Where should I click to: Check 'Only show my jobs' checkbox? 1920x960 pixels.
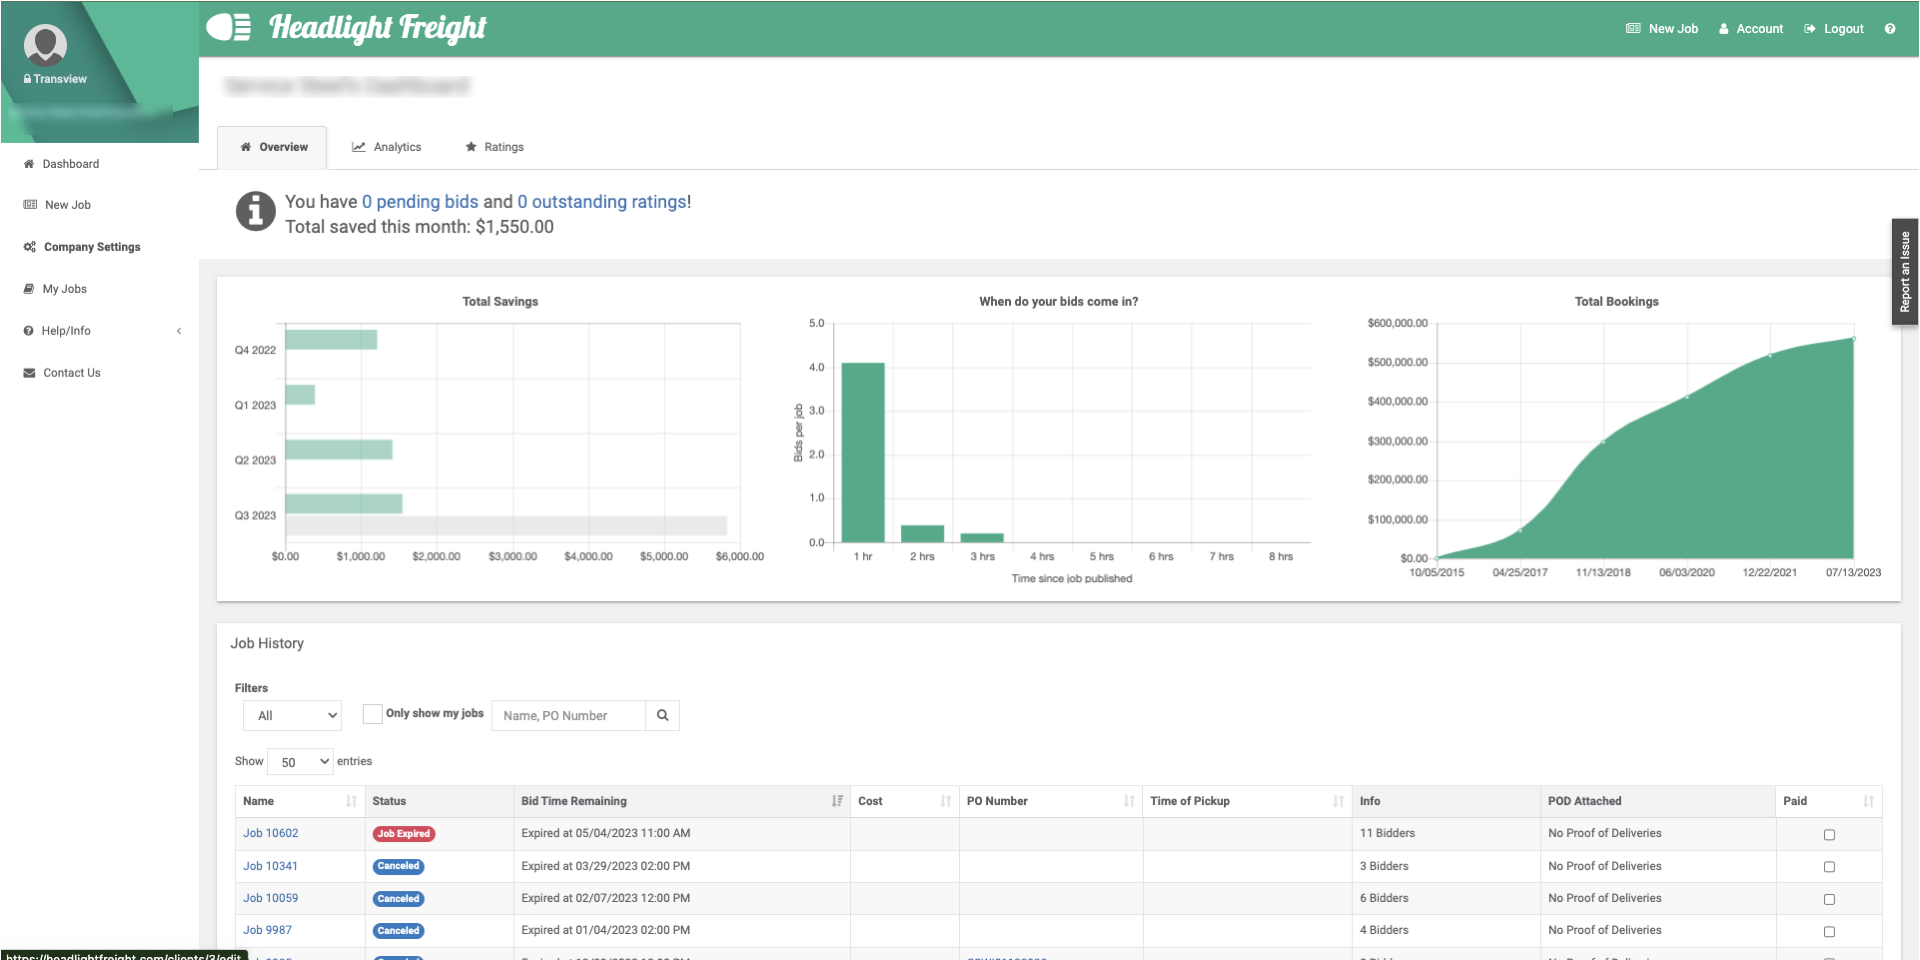coord(372,714)
